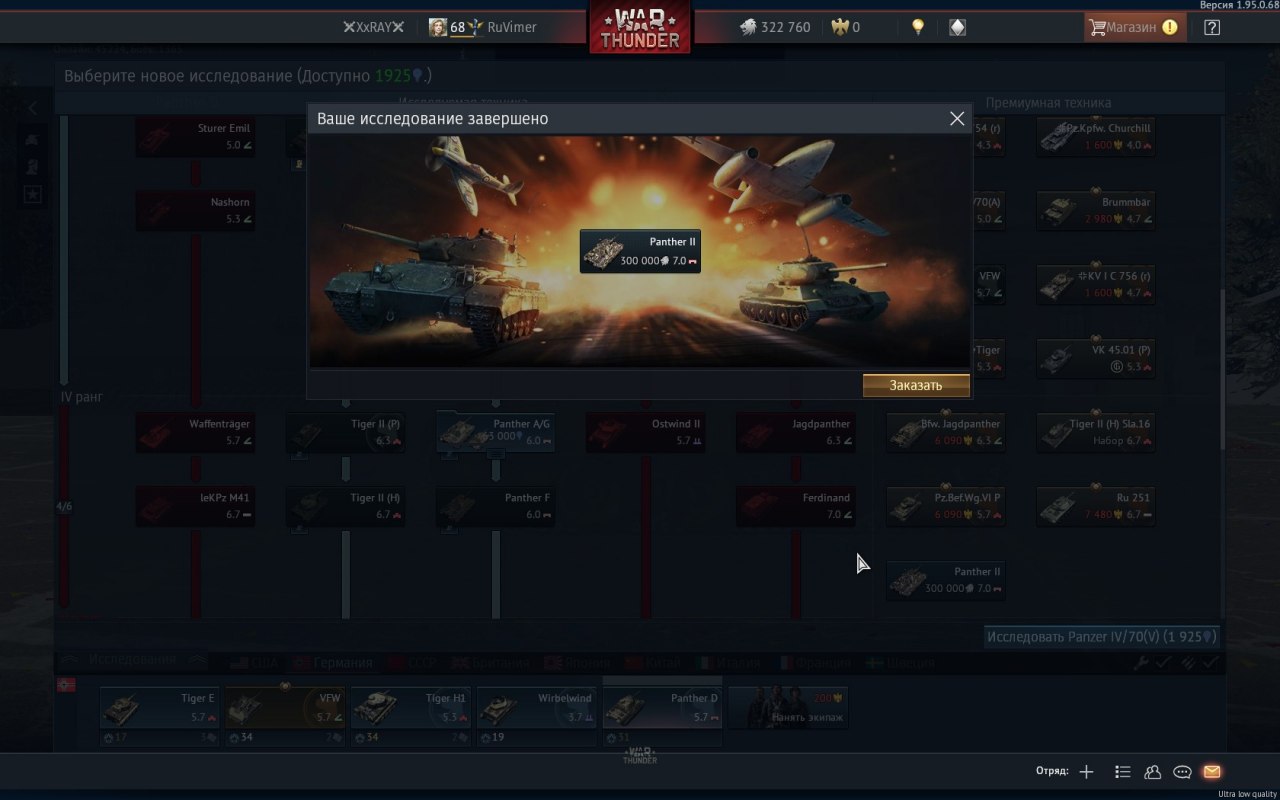Image resolution: width=1280 pixels, height=800 pixels.
Task: Switch to the Китай nation tab
Action: point(652,662)
